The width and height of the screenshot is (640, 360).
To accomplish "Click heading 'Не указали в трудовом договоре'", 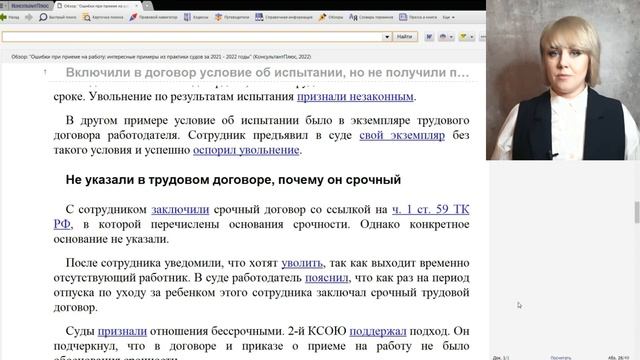I will click(233, 180).
